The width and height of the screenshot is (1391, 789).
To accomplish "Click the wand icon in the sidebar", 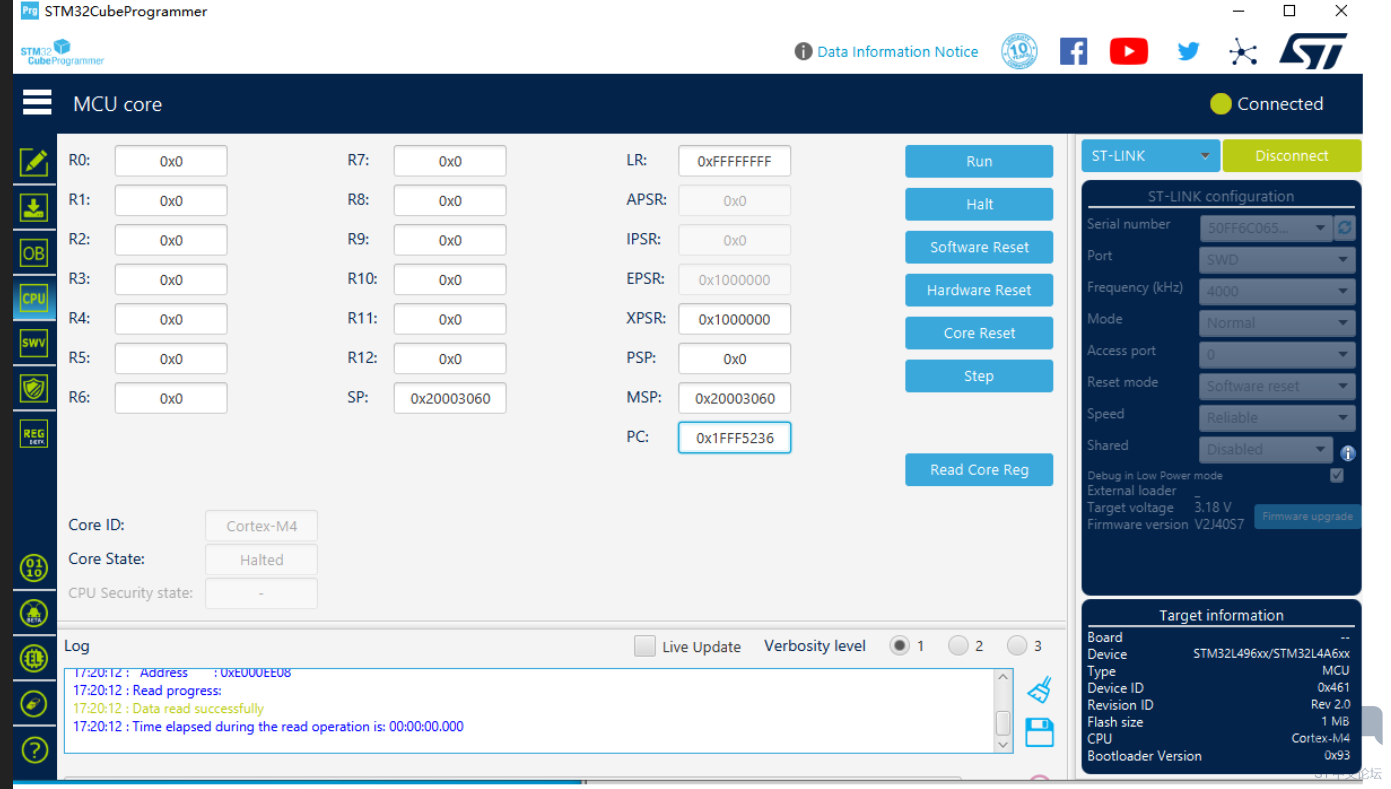I will tap(34, 703).
